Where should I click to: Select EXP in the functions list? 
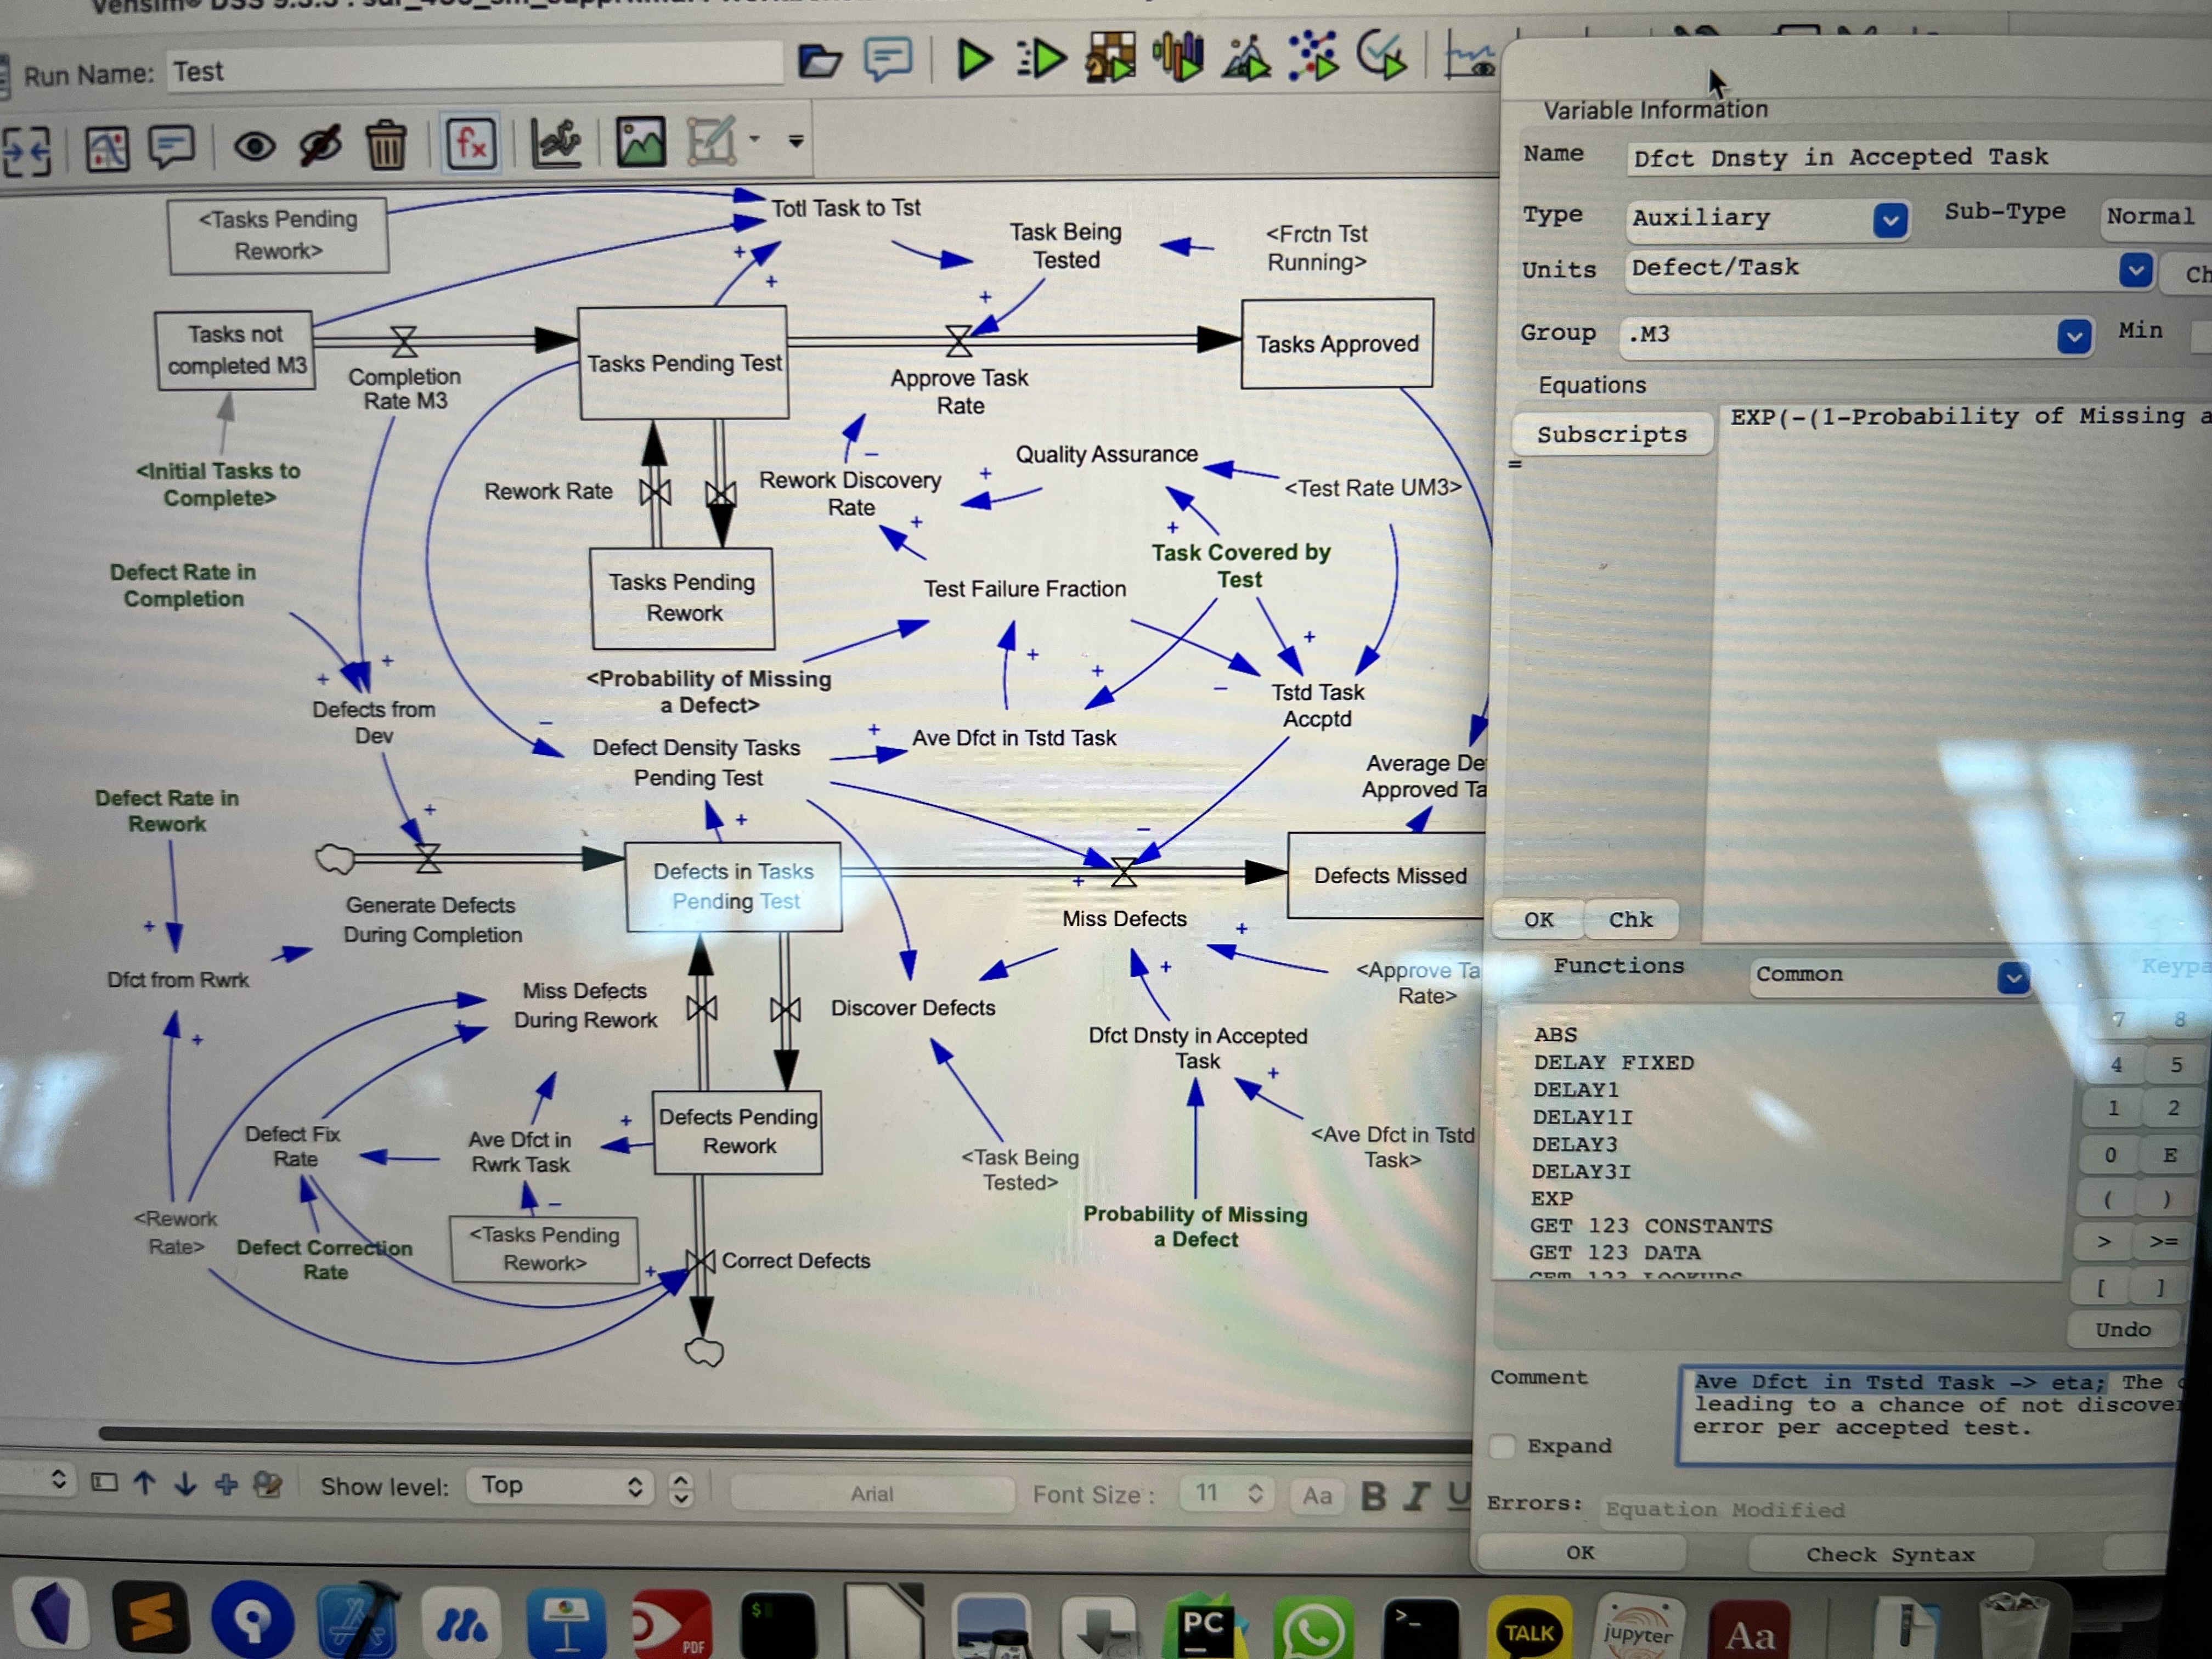1552,1199
